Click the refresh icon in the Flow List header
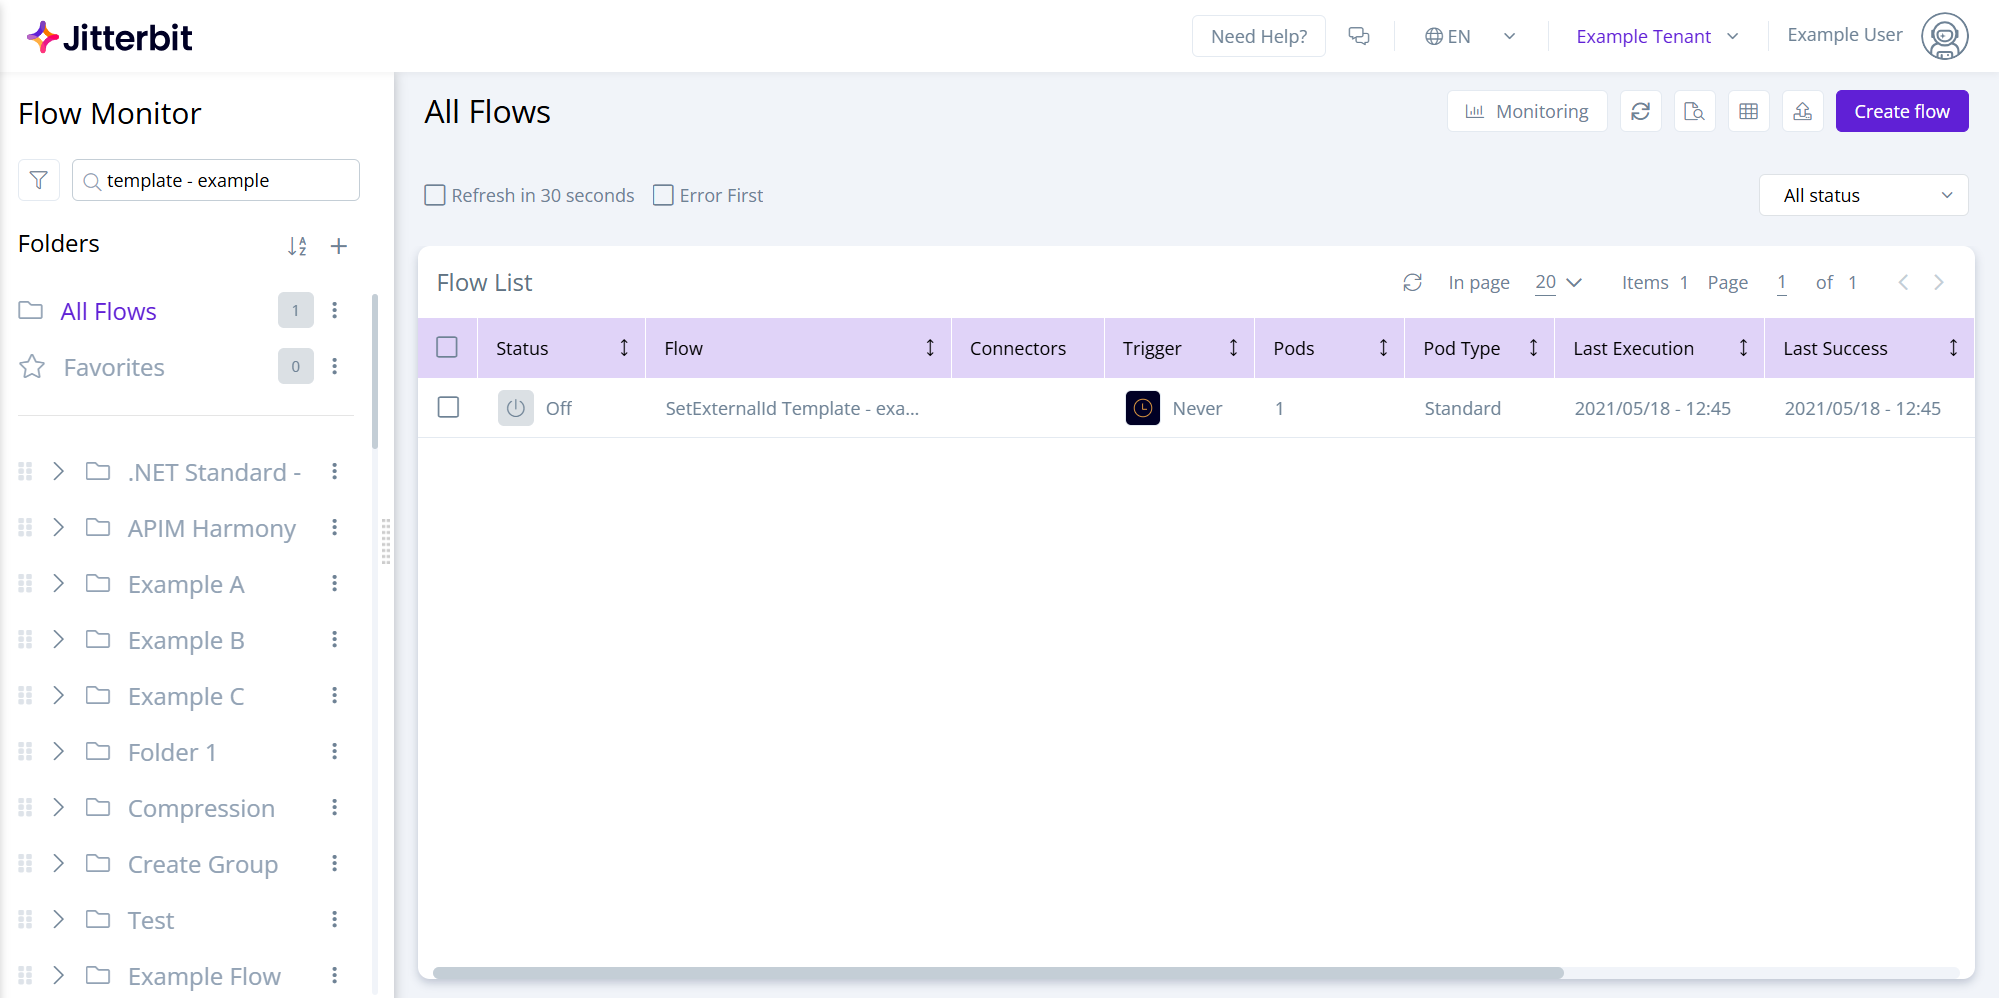This screenshot has width=1999, height=998. [1412, 282]
